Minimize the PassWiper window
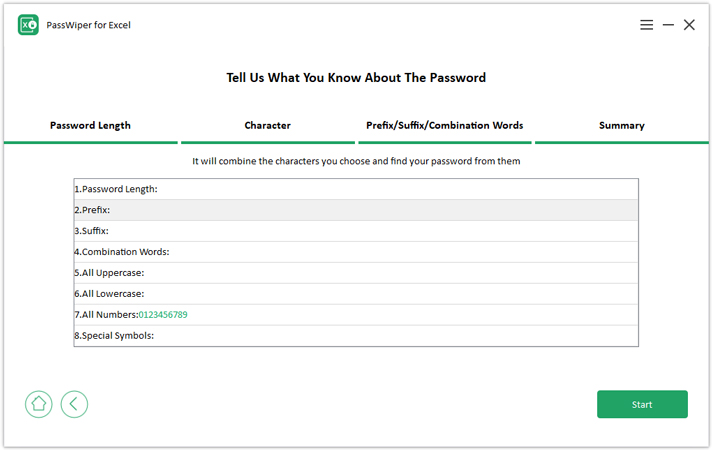Screen dimensions: 712x450 coord(668,25)
